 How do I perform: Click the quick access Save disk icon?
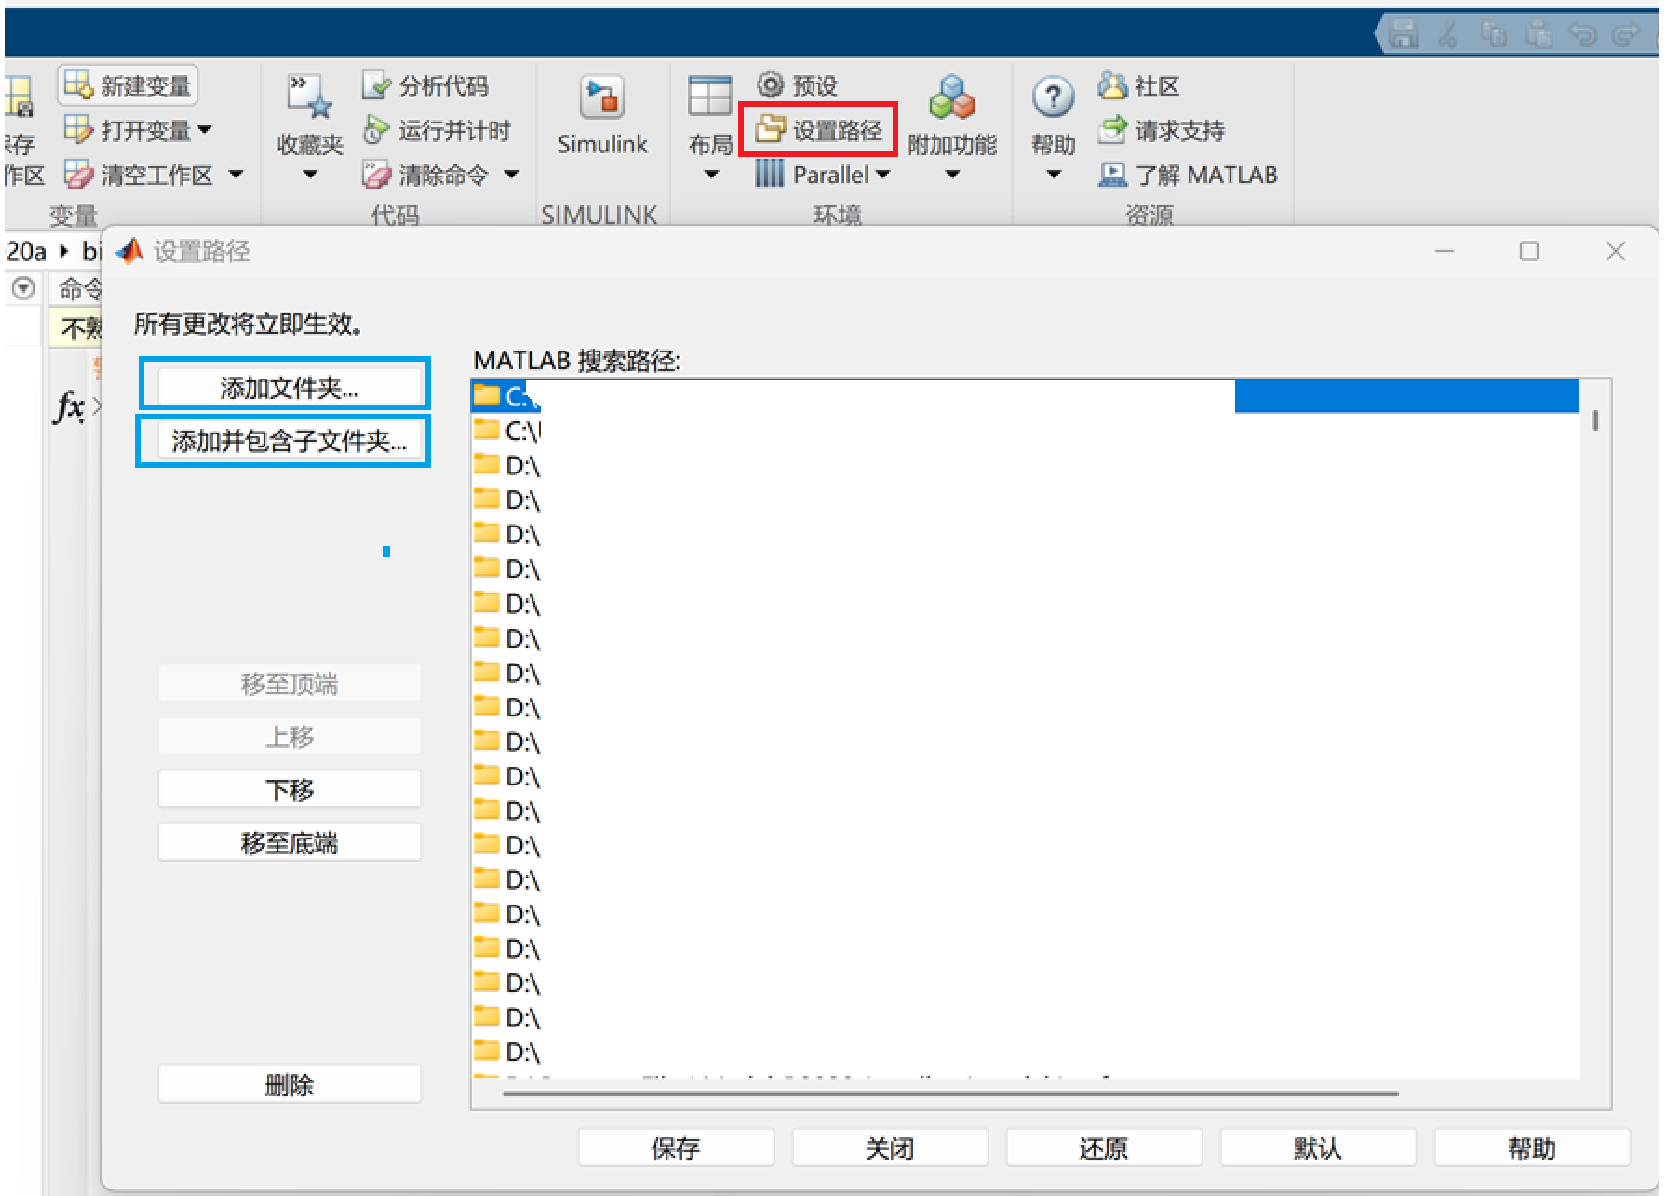click(x=1404, y=35)
